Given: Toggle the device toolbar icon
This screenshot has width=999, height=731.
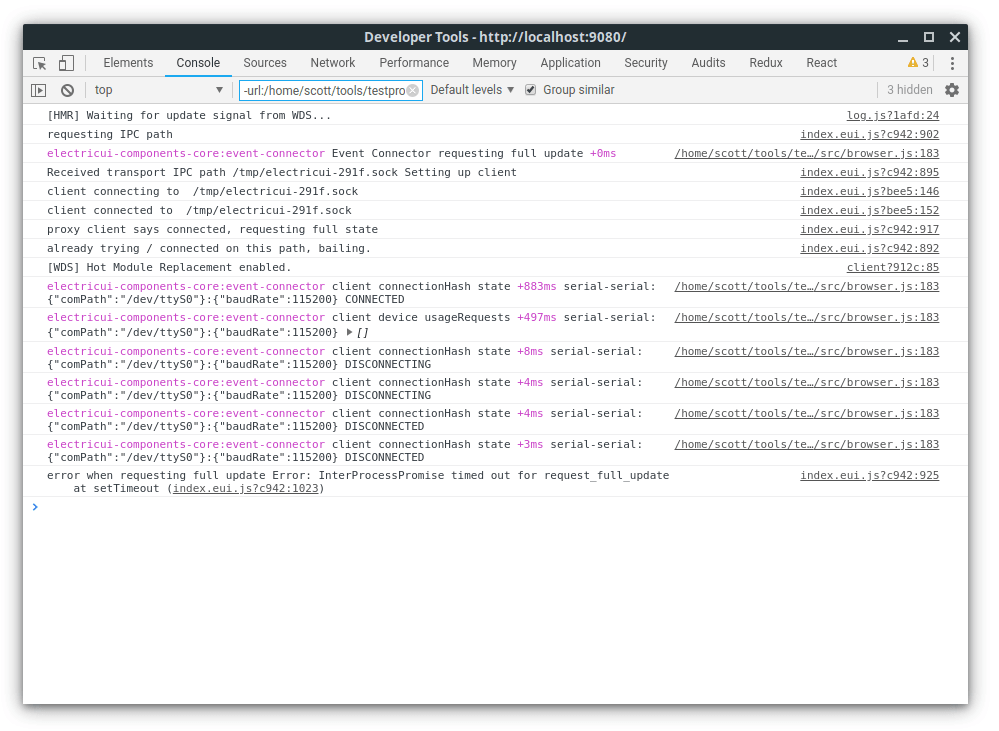Looking at the screenshot, I should [x=66, y=63].
